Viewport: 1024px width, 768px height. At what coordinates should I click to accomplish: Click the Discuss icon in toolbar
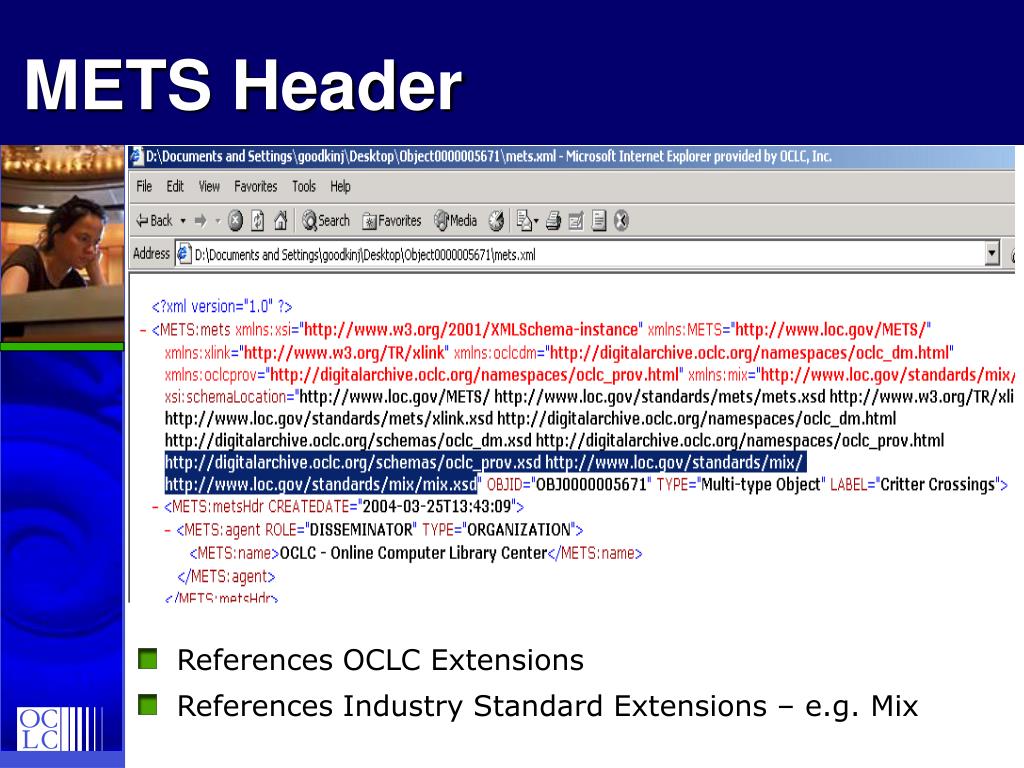tap(599, 221)
